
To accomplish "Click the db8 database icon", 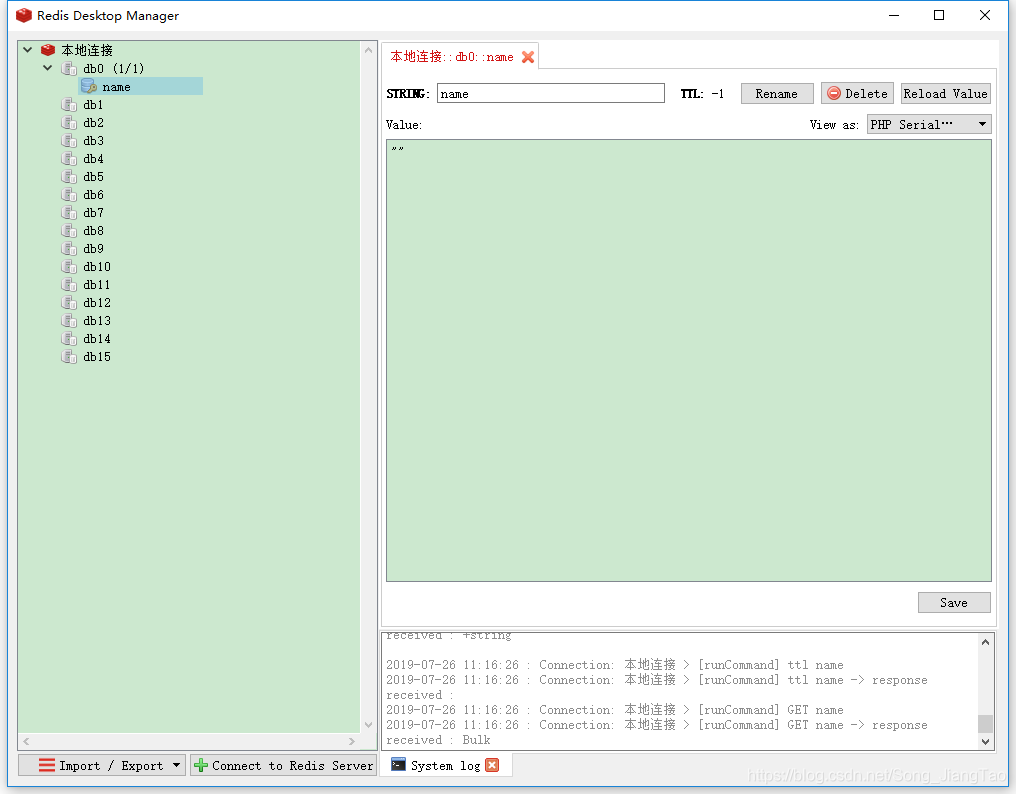I will coord(69,231).
